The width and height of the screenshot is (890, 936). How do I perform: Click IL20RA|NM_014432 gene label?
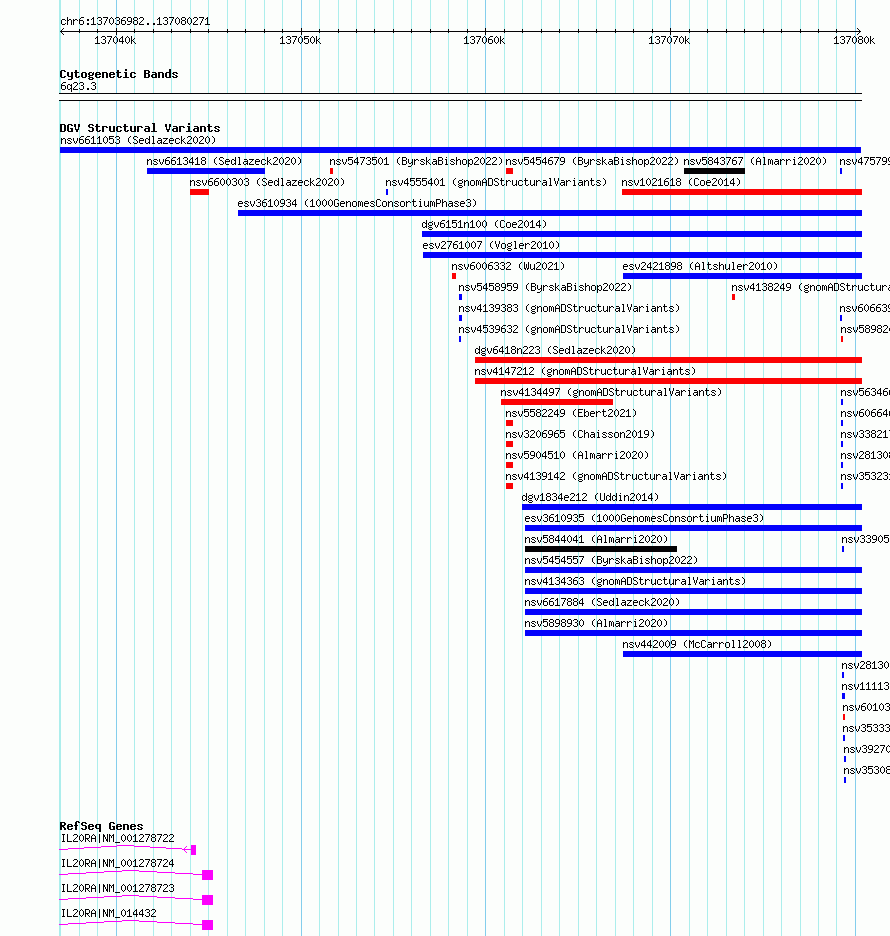(109, 913)
